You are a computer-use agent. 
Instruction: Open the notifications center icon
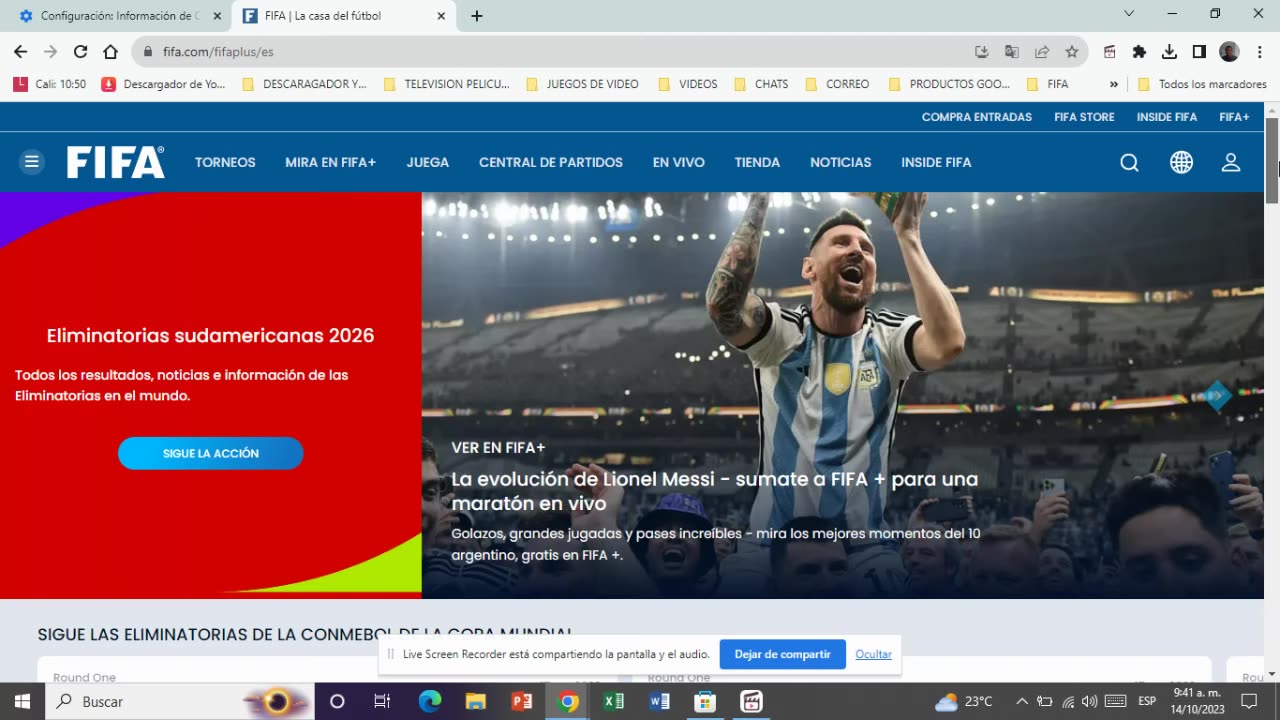tap(1248, 702)
